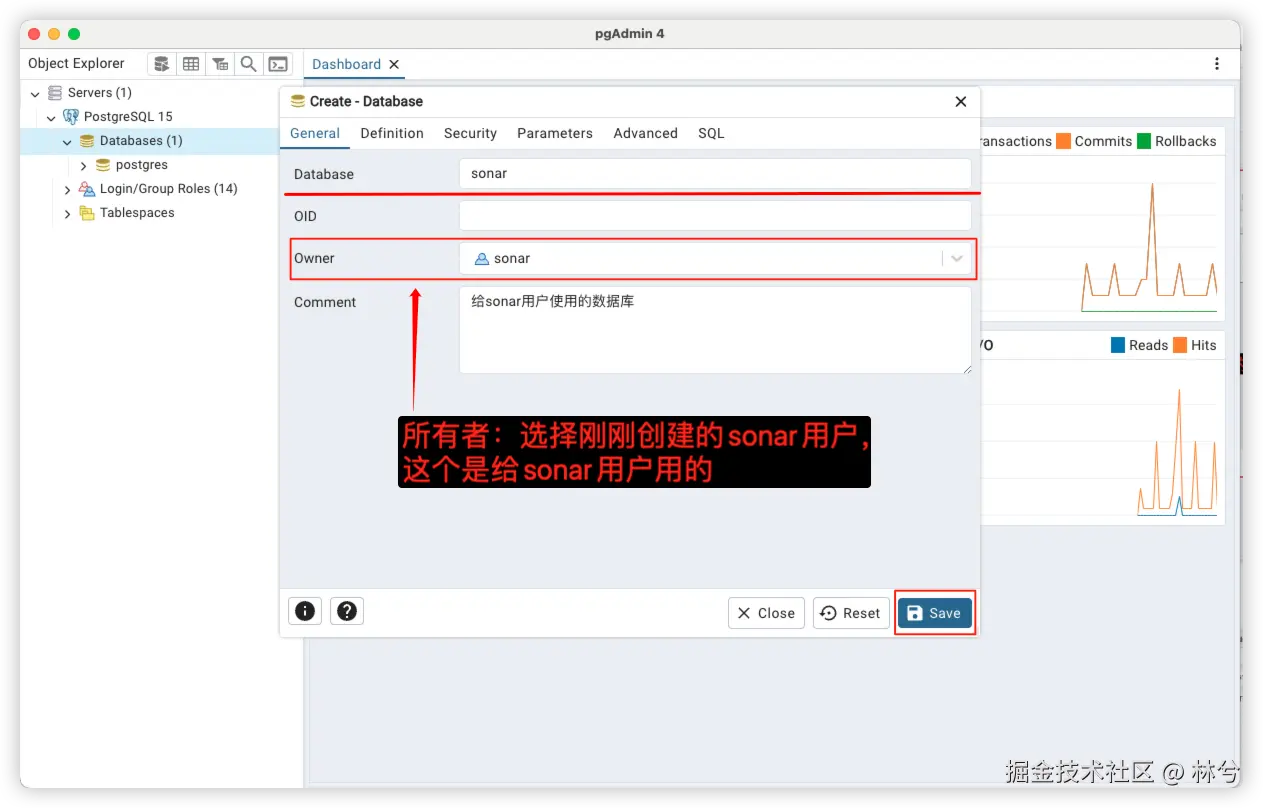Viewport: 1263px width, 808px height.
Task: Expand Login/Group Roles (14) node
Action: point(67,189)
